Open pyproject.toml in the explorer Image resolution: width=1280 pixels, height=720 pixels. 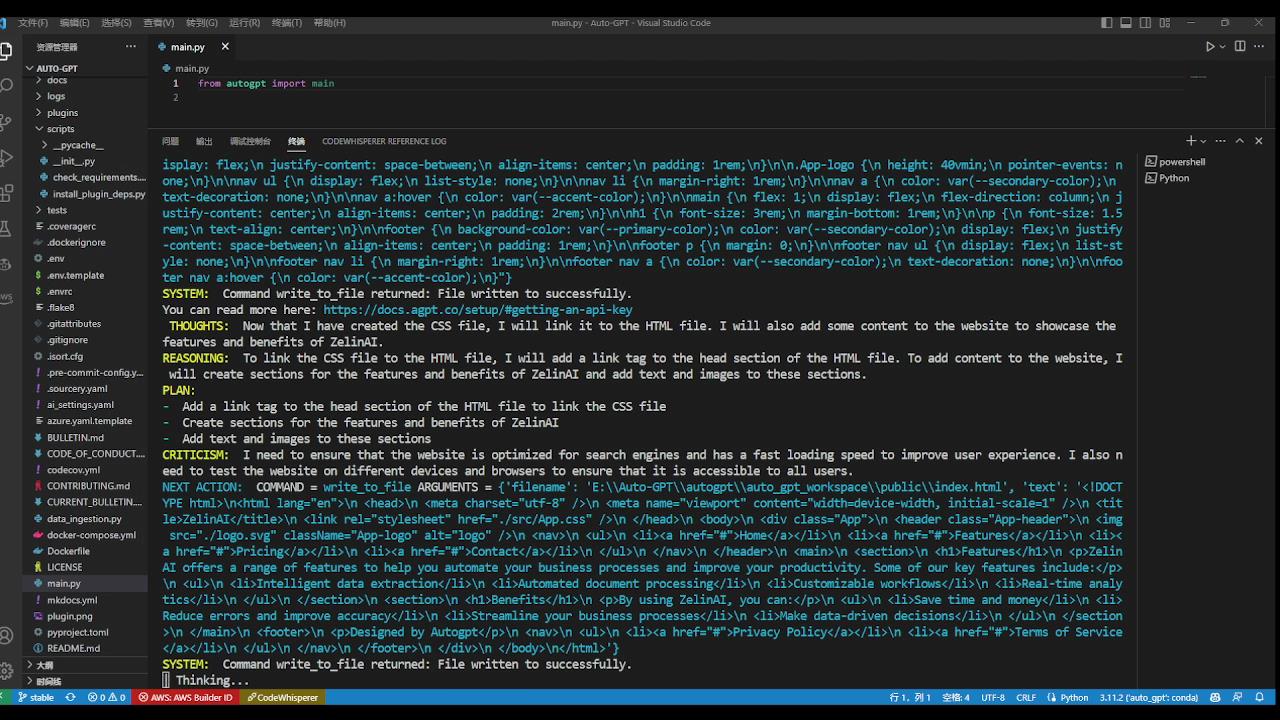[78, 632]
